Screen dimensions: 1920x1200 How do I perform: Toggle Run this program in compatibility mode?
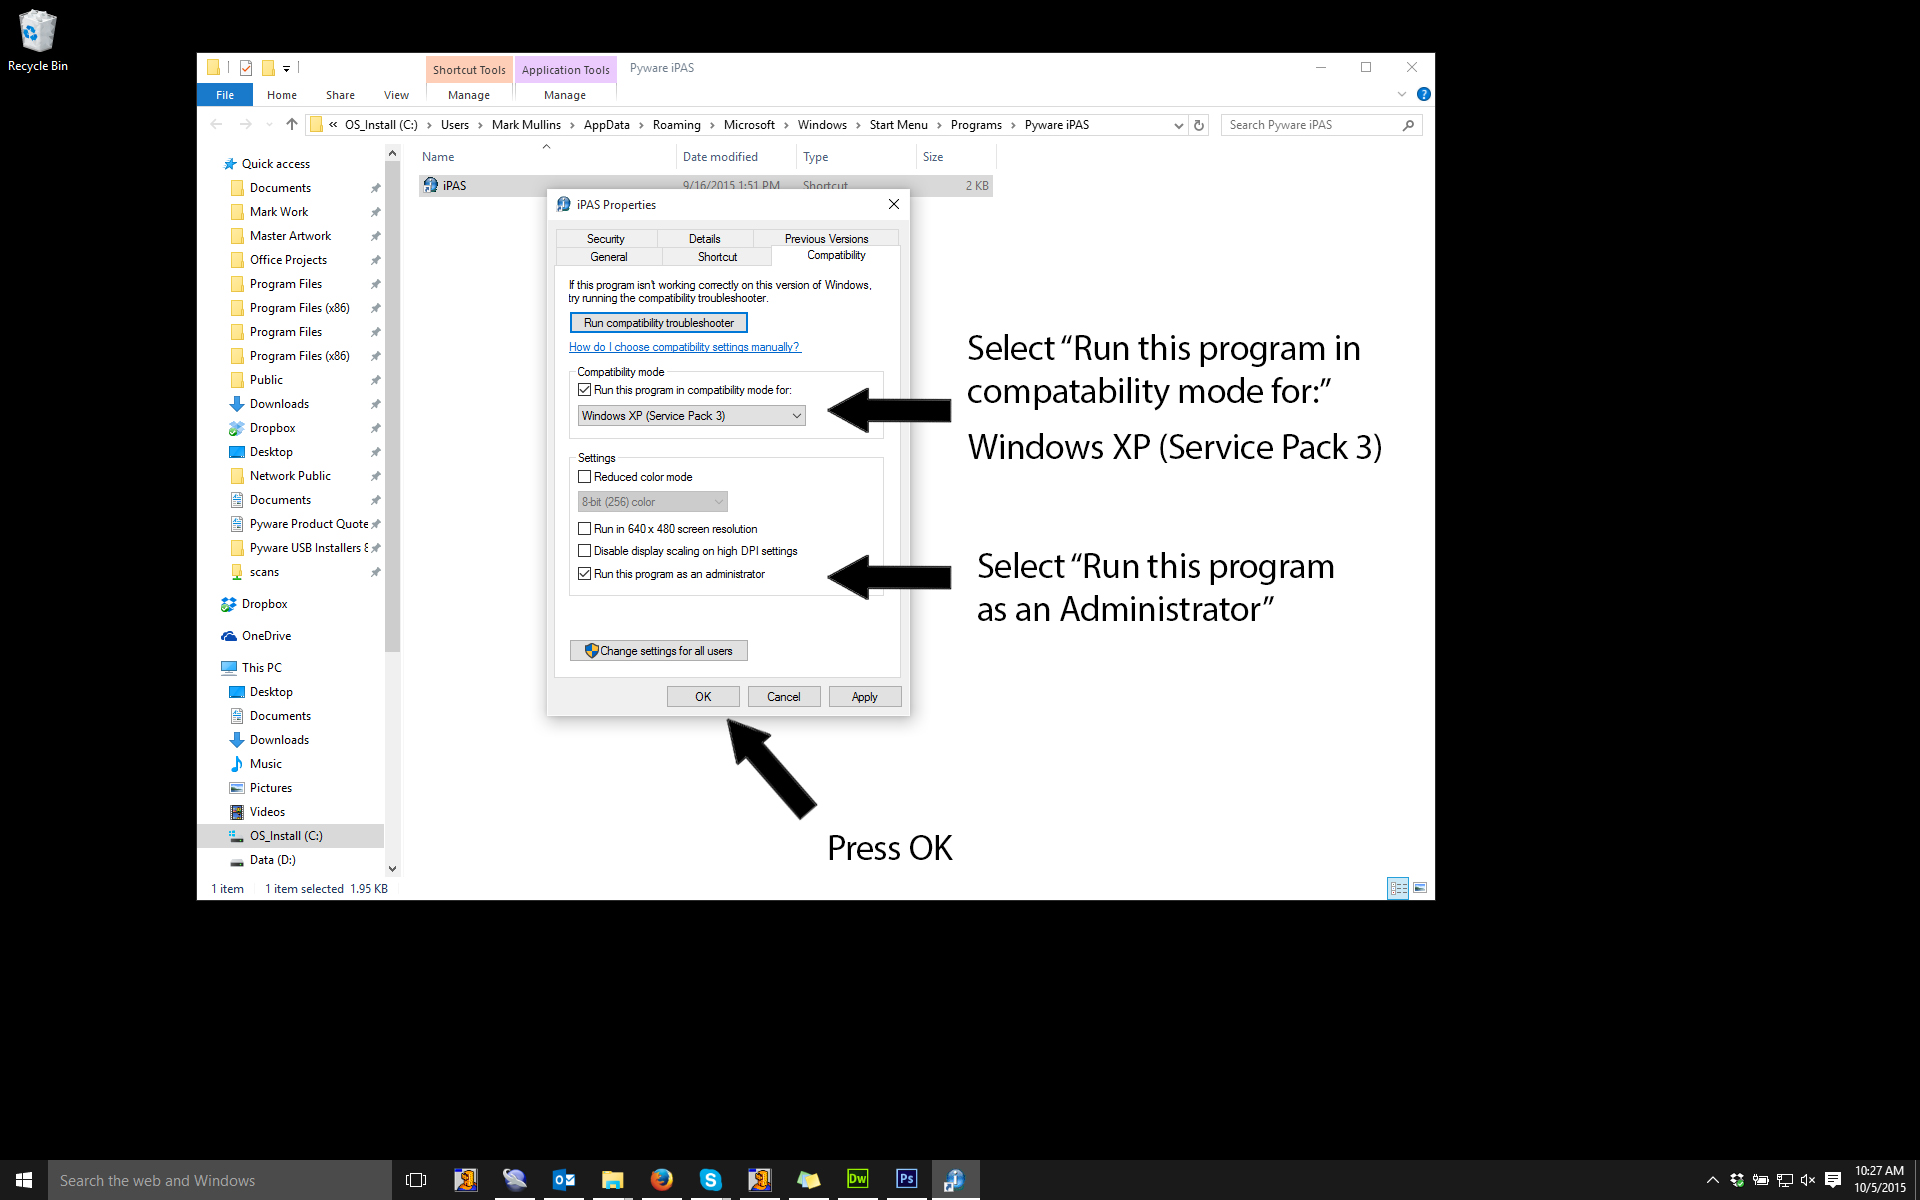585,390
